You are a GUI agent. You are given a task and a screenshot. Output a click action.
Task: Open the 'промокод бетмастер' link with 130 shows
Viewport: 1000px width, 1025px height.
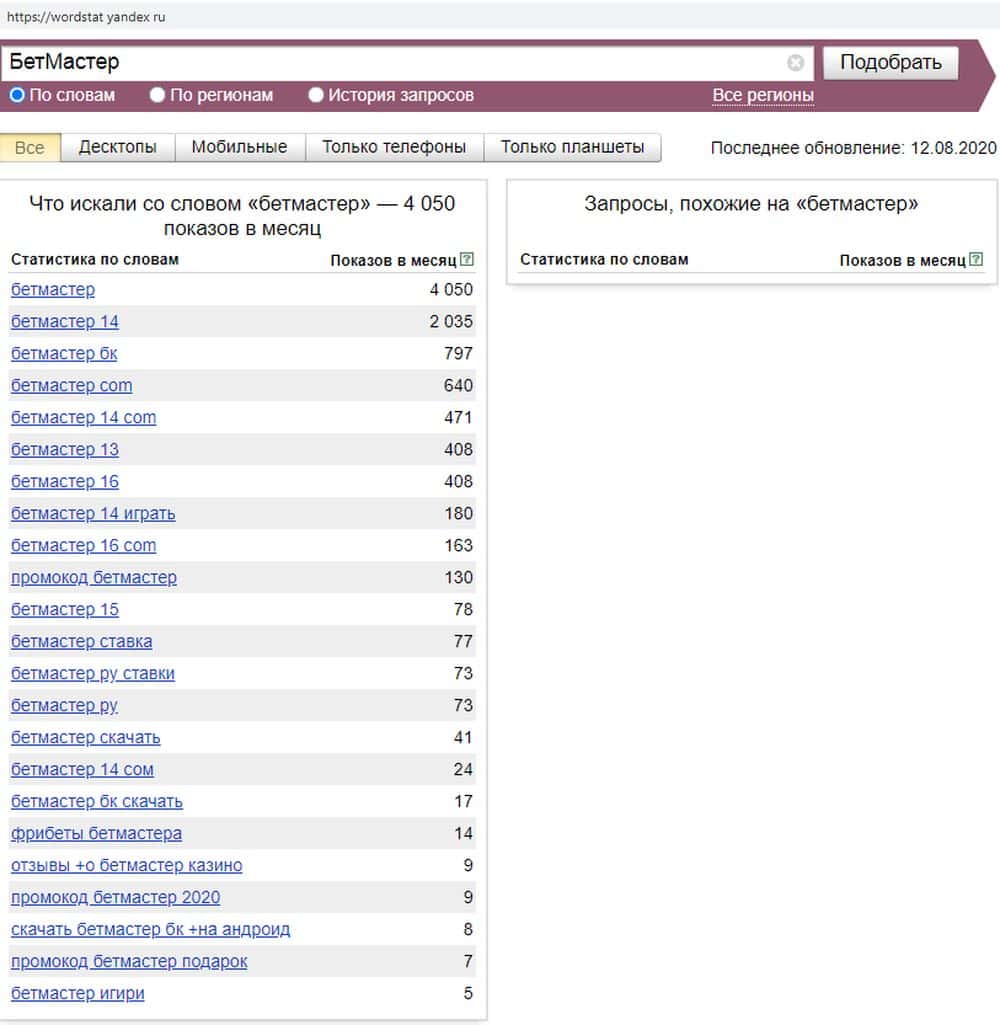(93, 578)
